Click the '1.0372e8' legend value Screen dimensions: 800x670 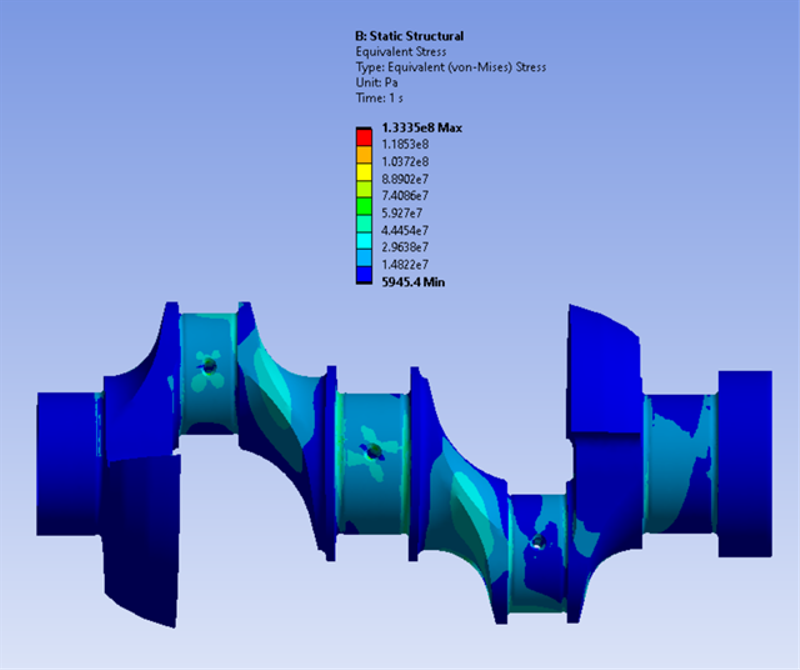pos(405,162)
